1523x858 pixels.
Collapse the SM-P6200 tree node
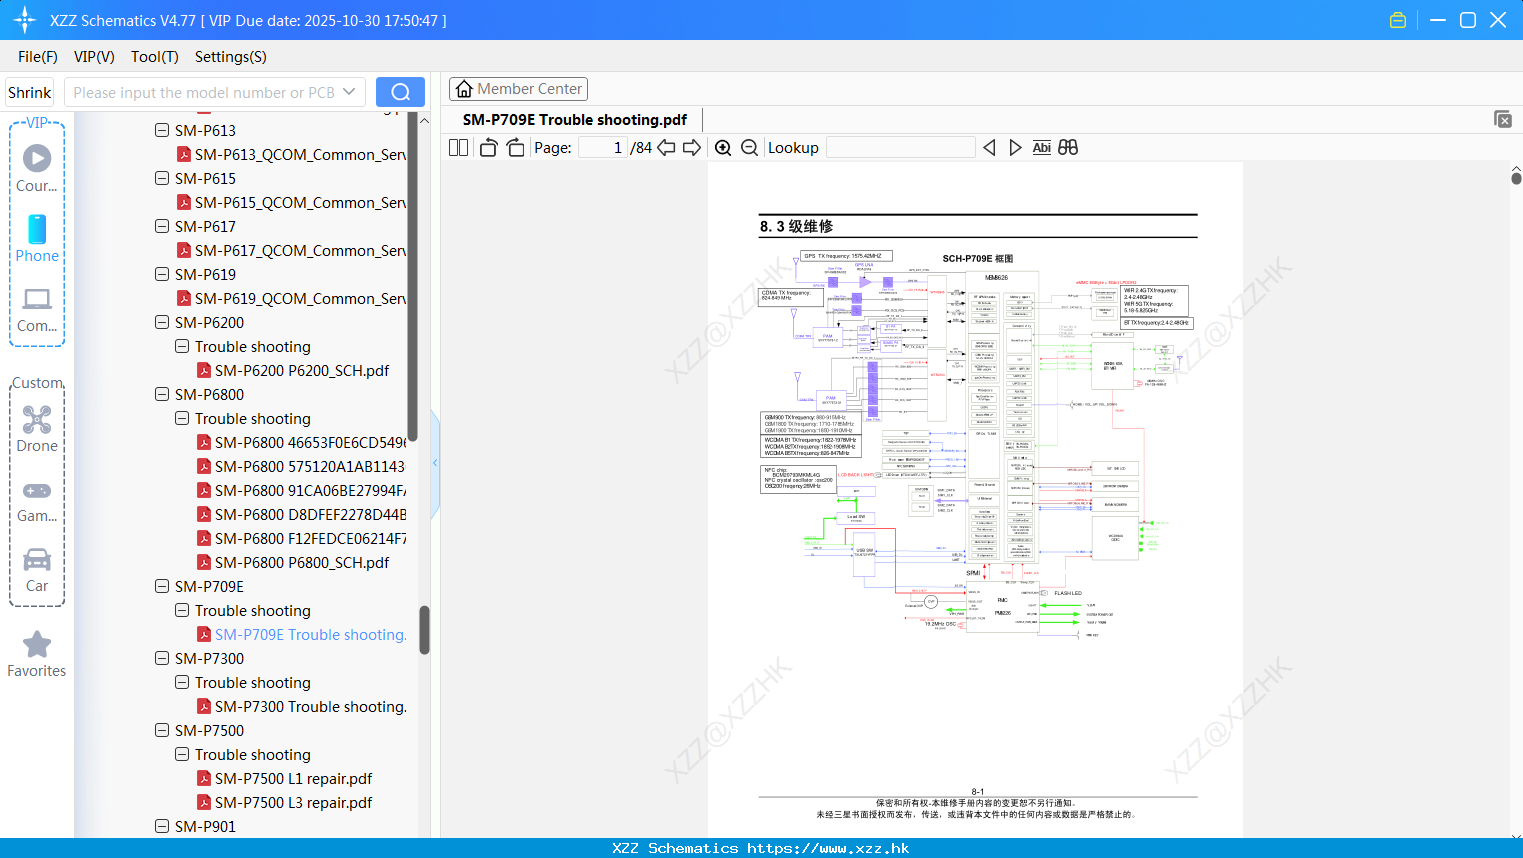[x=162, y=322]
